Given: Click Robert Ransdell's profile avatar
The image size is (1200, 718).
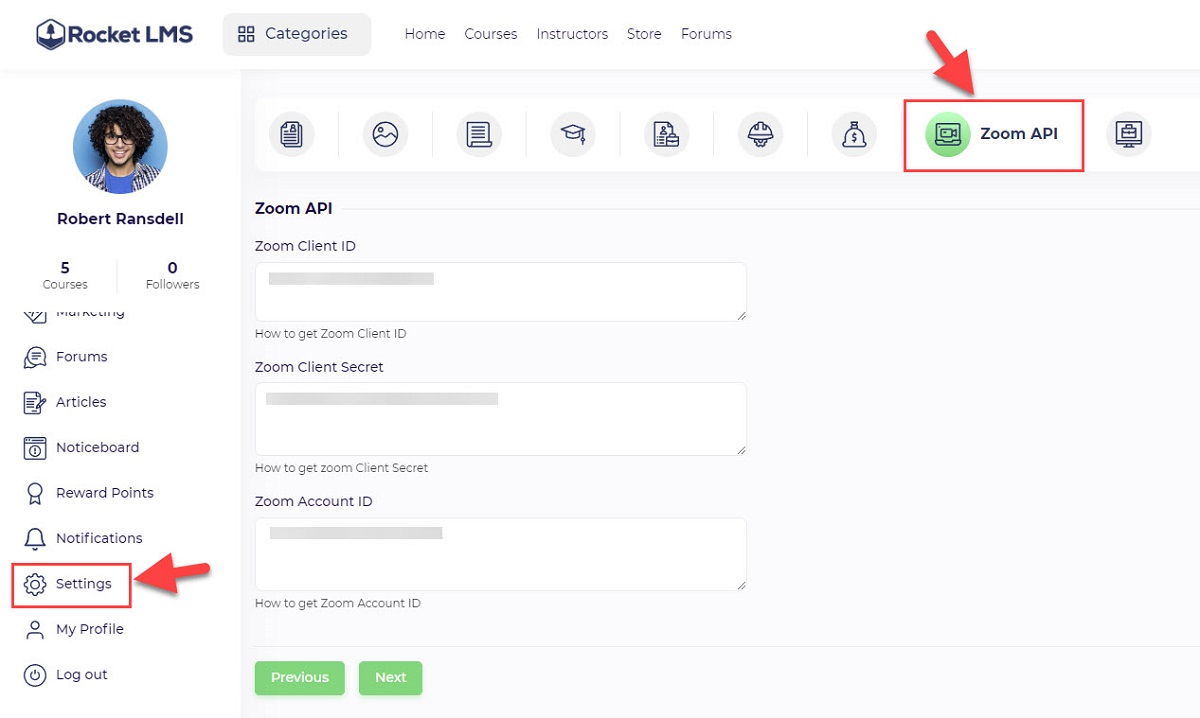Looking at the screenshot, I should click(x=120, y=147).
